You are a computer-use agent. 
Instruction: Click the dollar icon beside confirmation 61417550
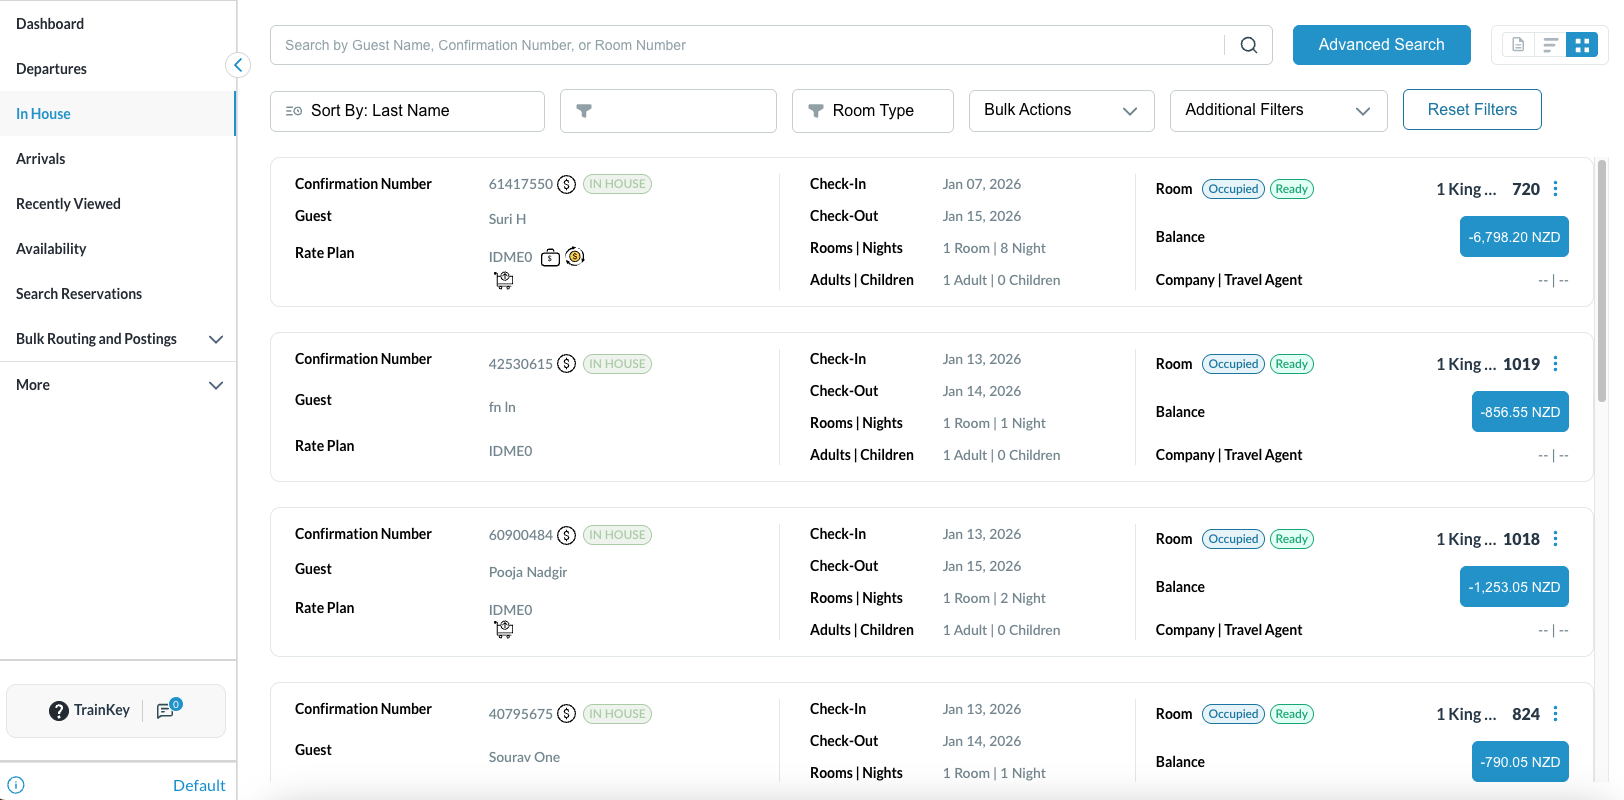point(566,184)
